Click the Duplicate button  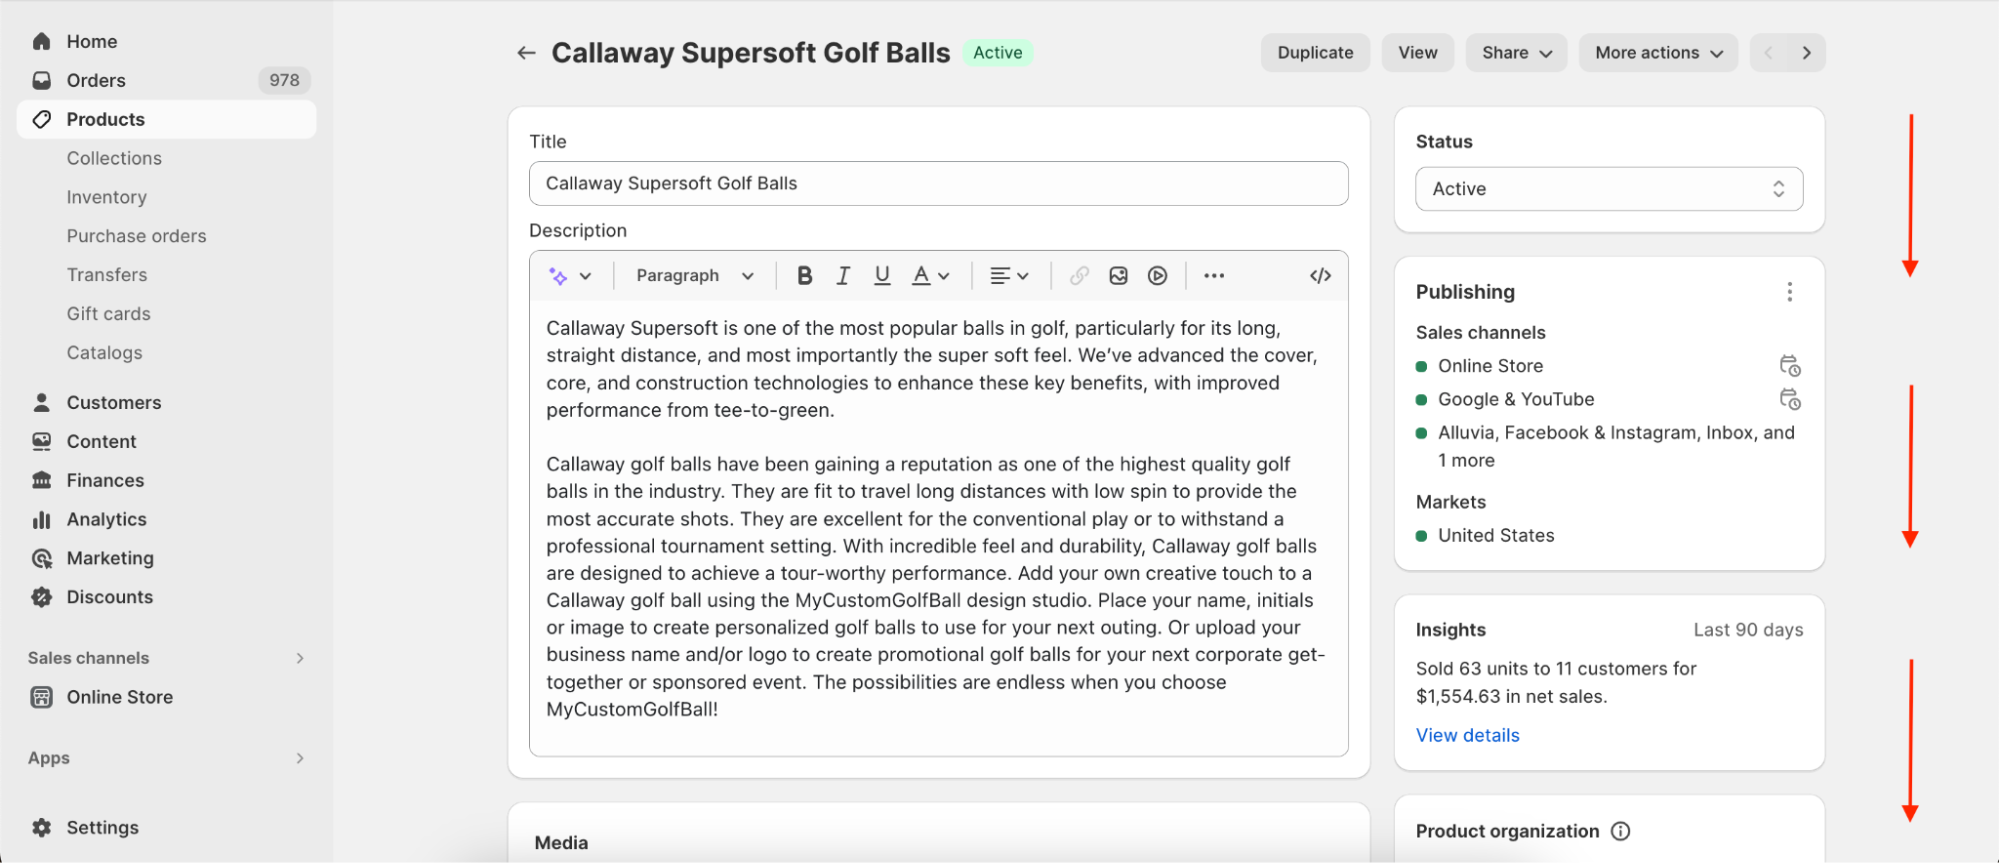1315,53
